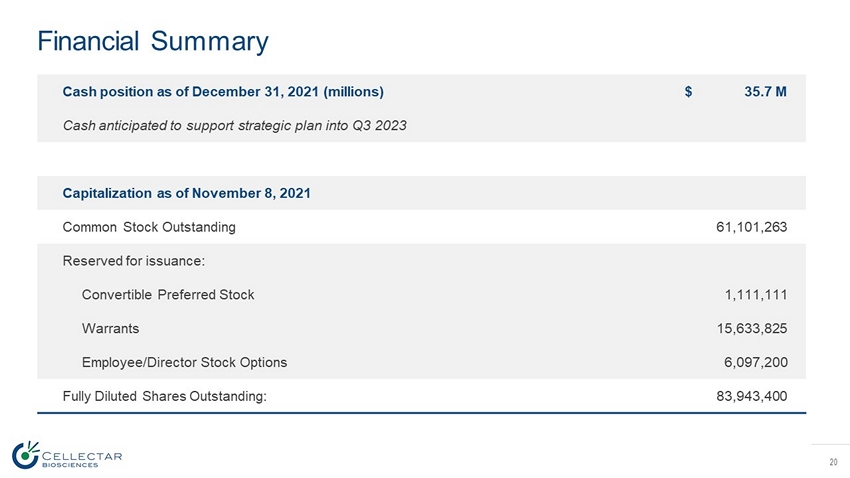The width and height of the screenshot is (850, 478).
Task: Click the dollar sign in cash row
Action: click(689, 92)
